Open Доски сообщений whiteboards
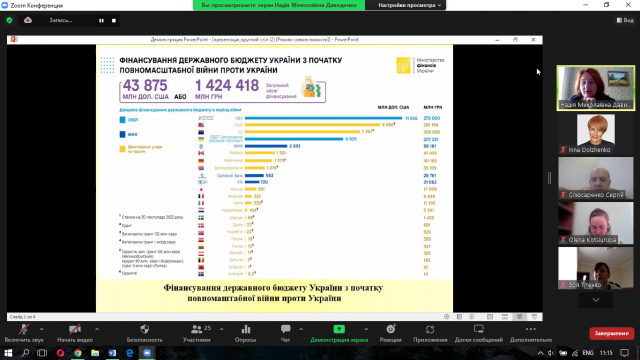The height and width of the screenshot is (360, 640). tap(479, 333)
